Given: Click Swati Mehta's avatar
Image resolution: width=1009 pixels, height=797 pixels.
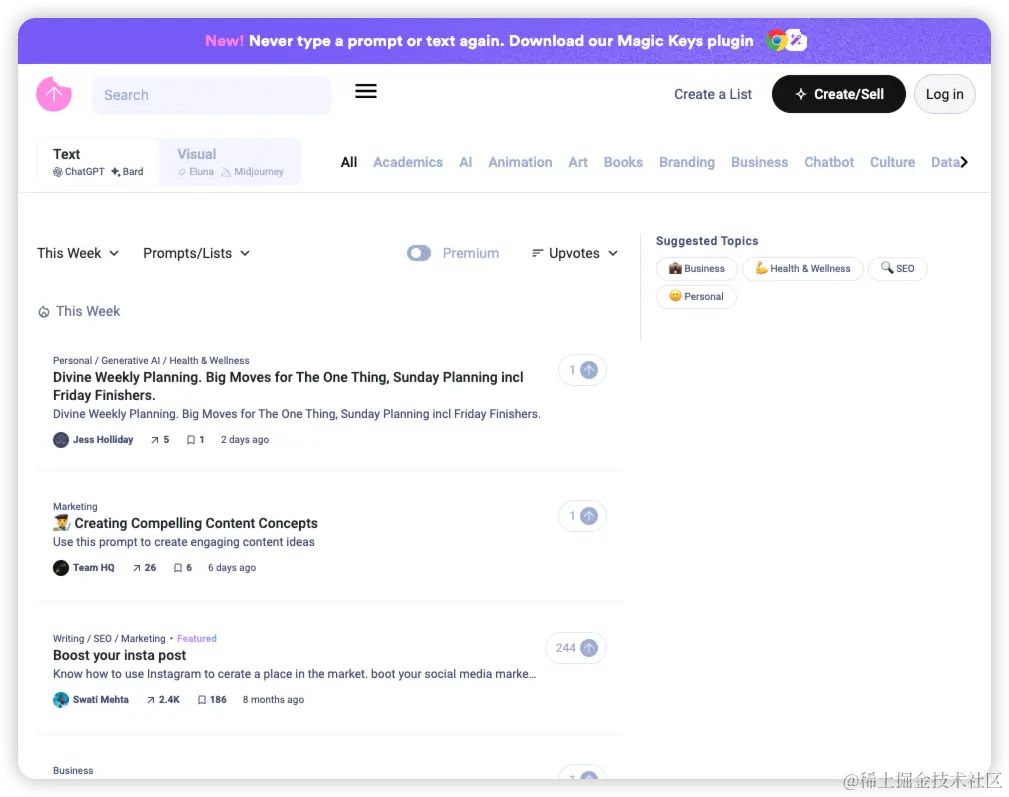Looking at the screenshot, I should pyautogui.click(x=60, y=700).
